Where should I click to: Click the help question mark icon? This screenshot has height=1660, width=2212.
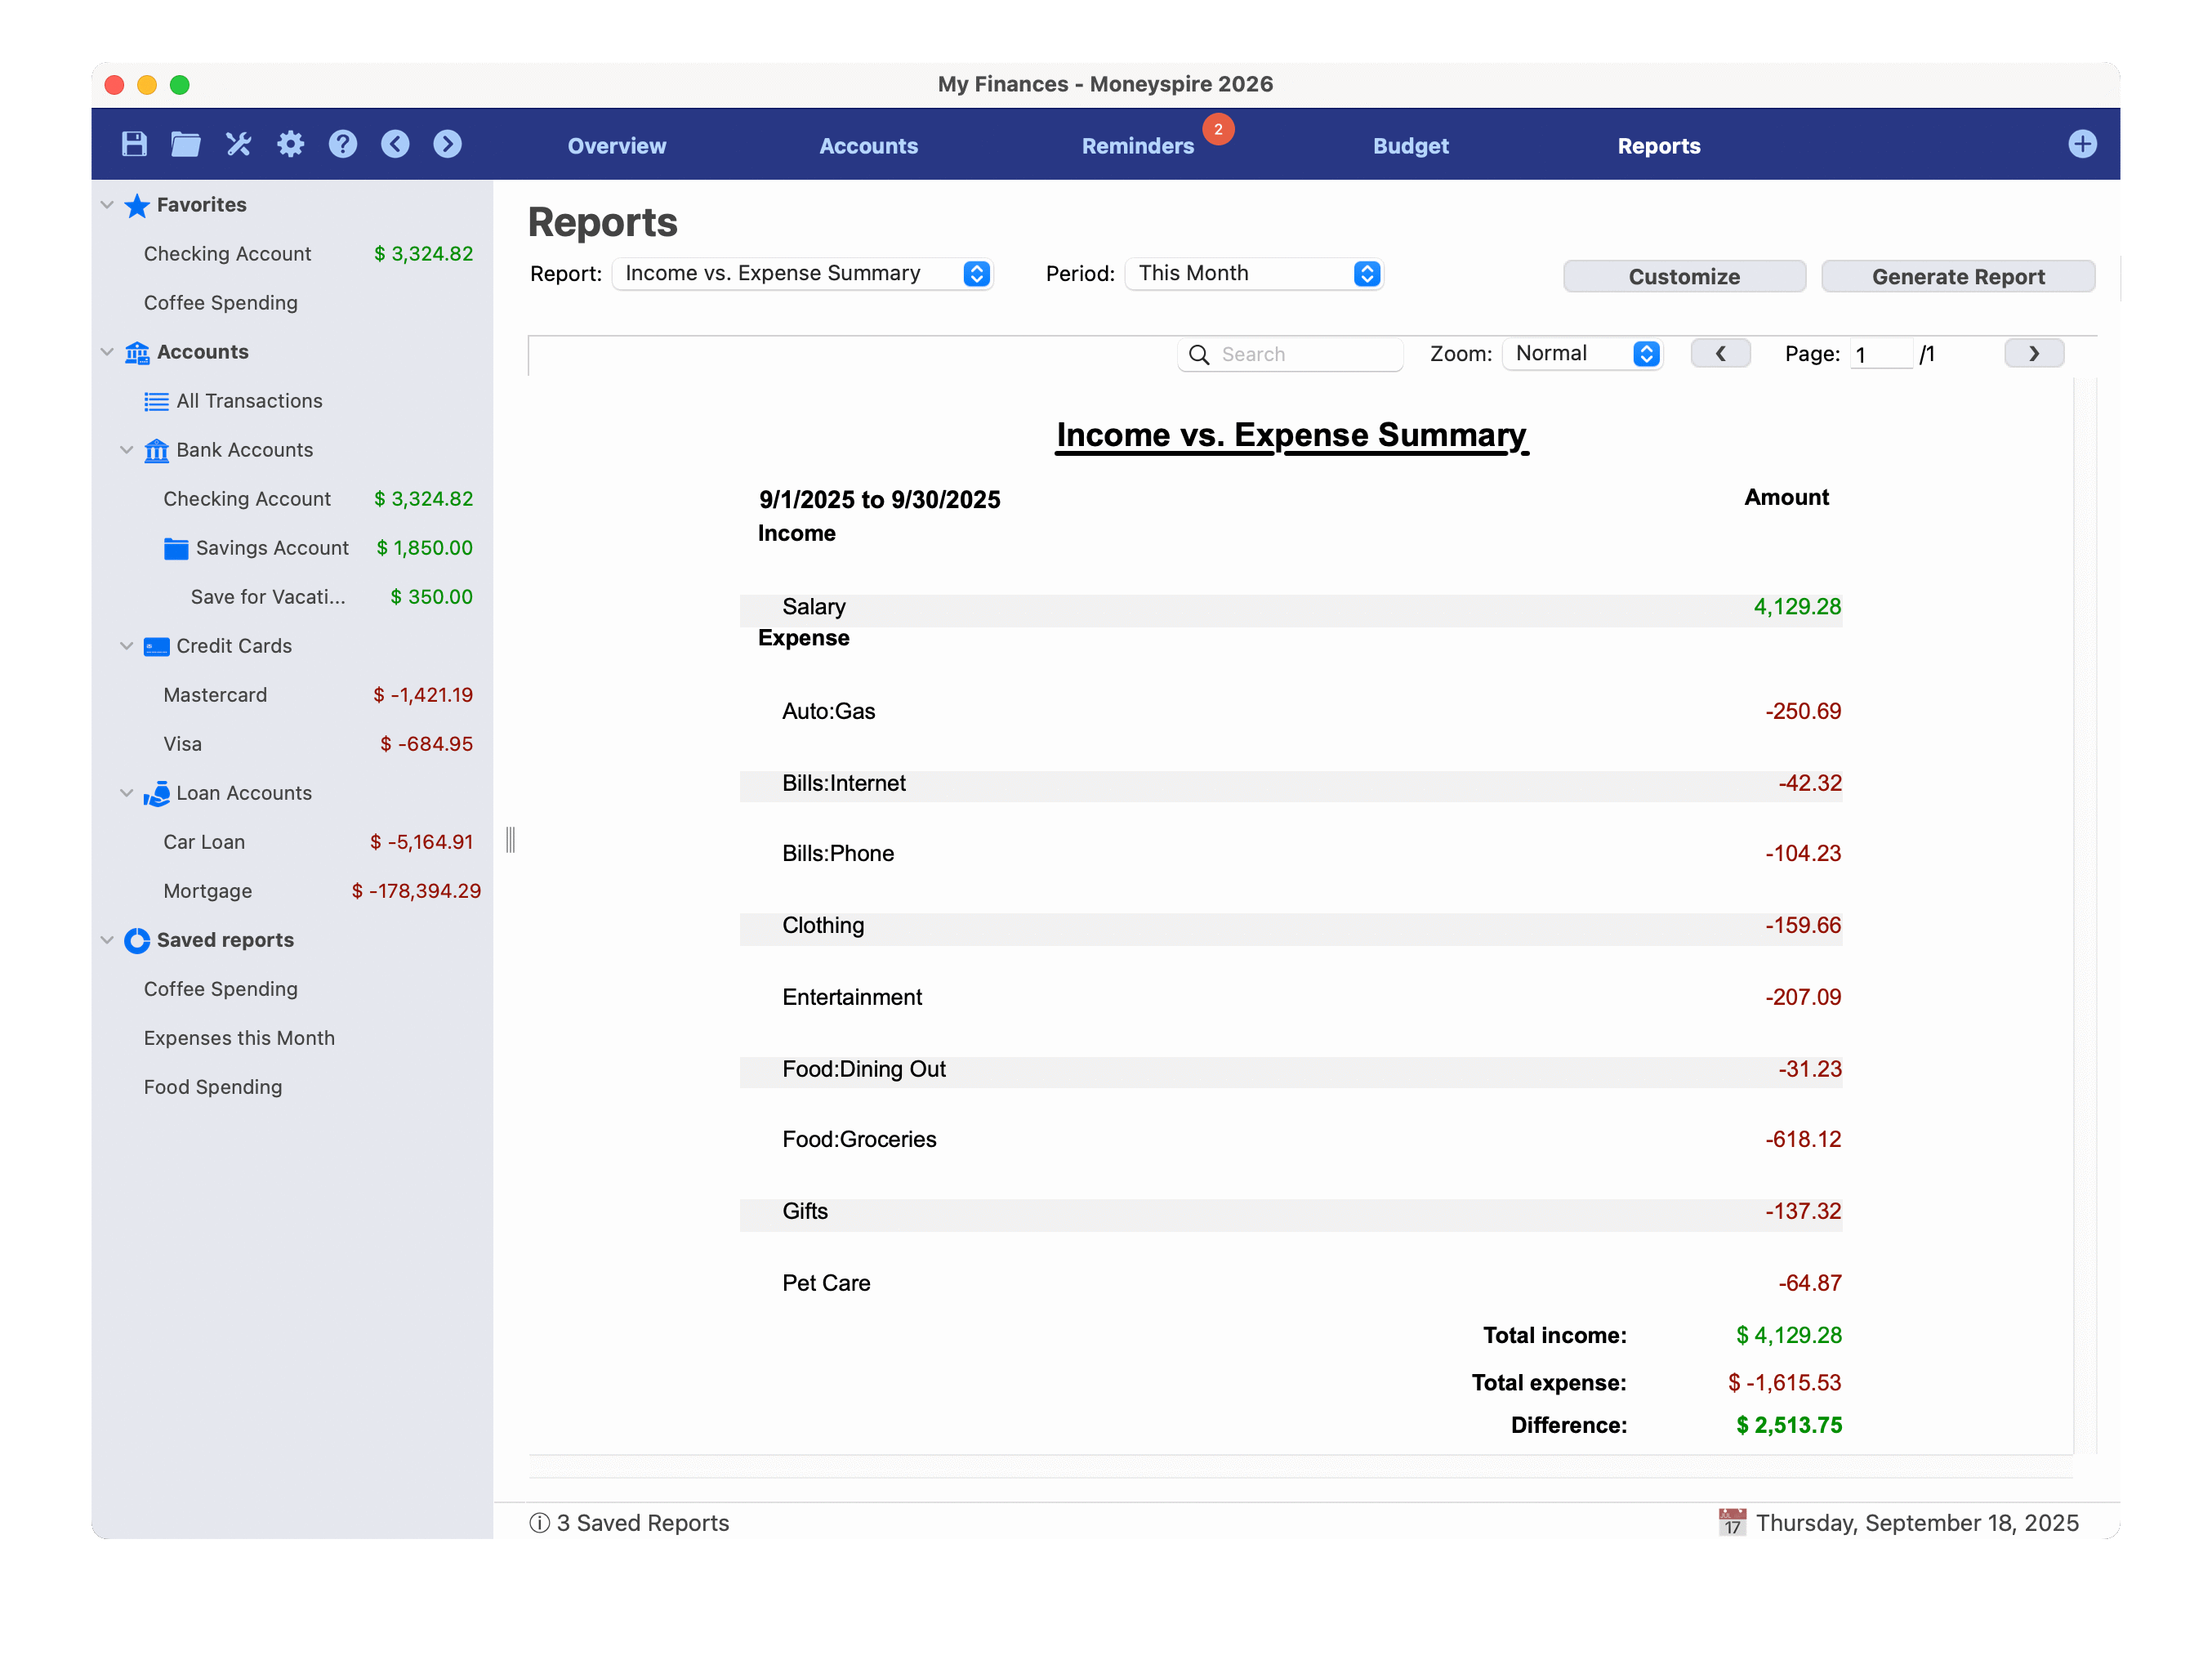point(343,144)
